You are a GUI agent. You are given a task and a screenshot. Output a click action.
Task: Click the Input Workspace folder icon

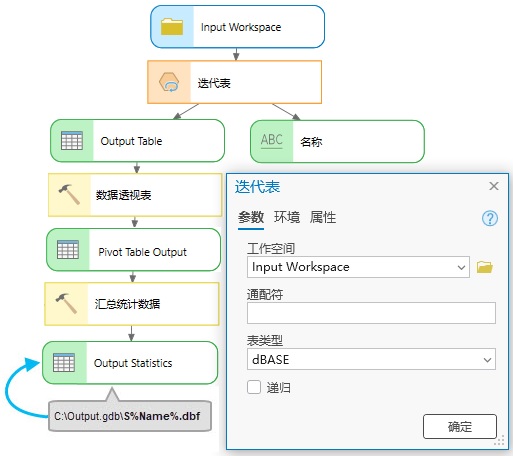click(172, 27)
